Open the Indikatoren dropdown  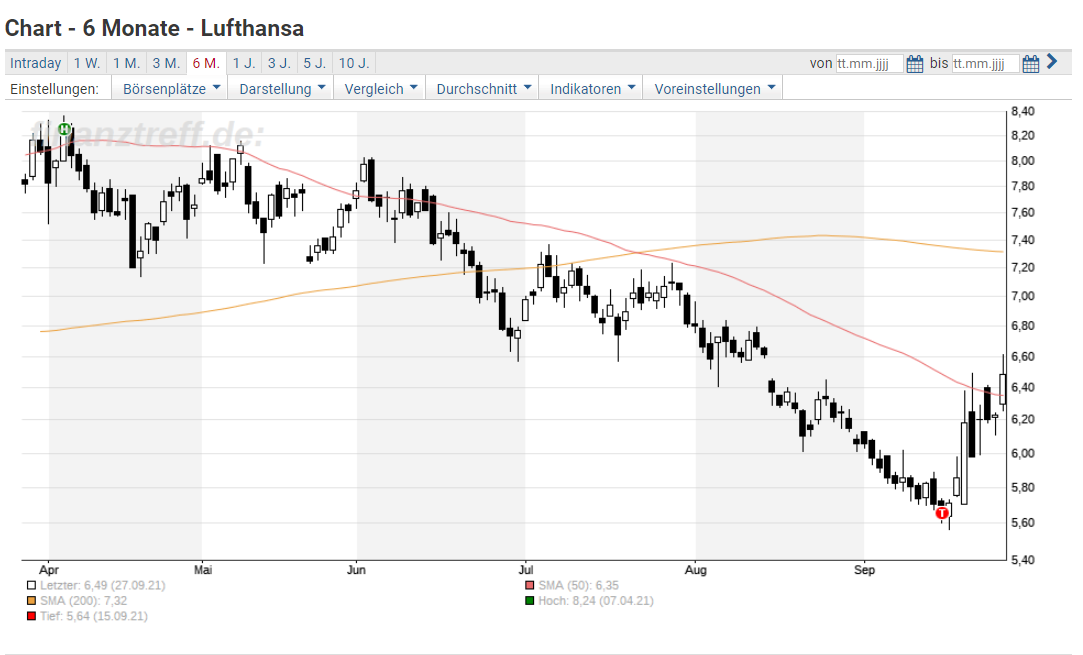click(592, 88)
